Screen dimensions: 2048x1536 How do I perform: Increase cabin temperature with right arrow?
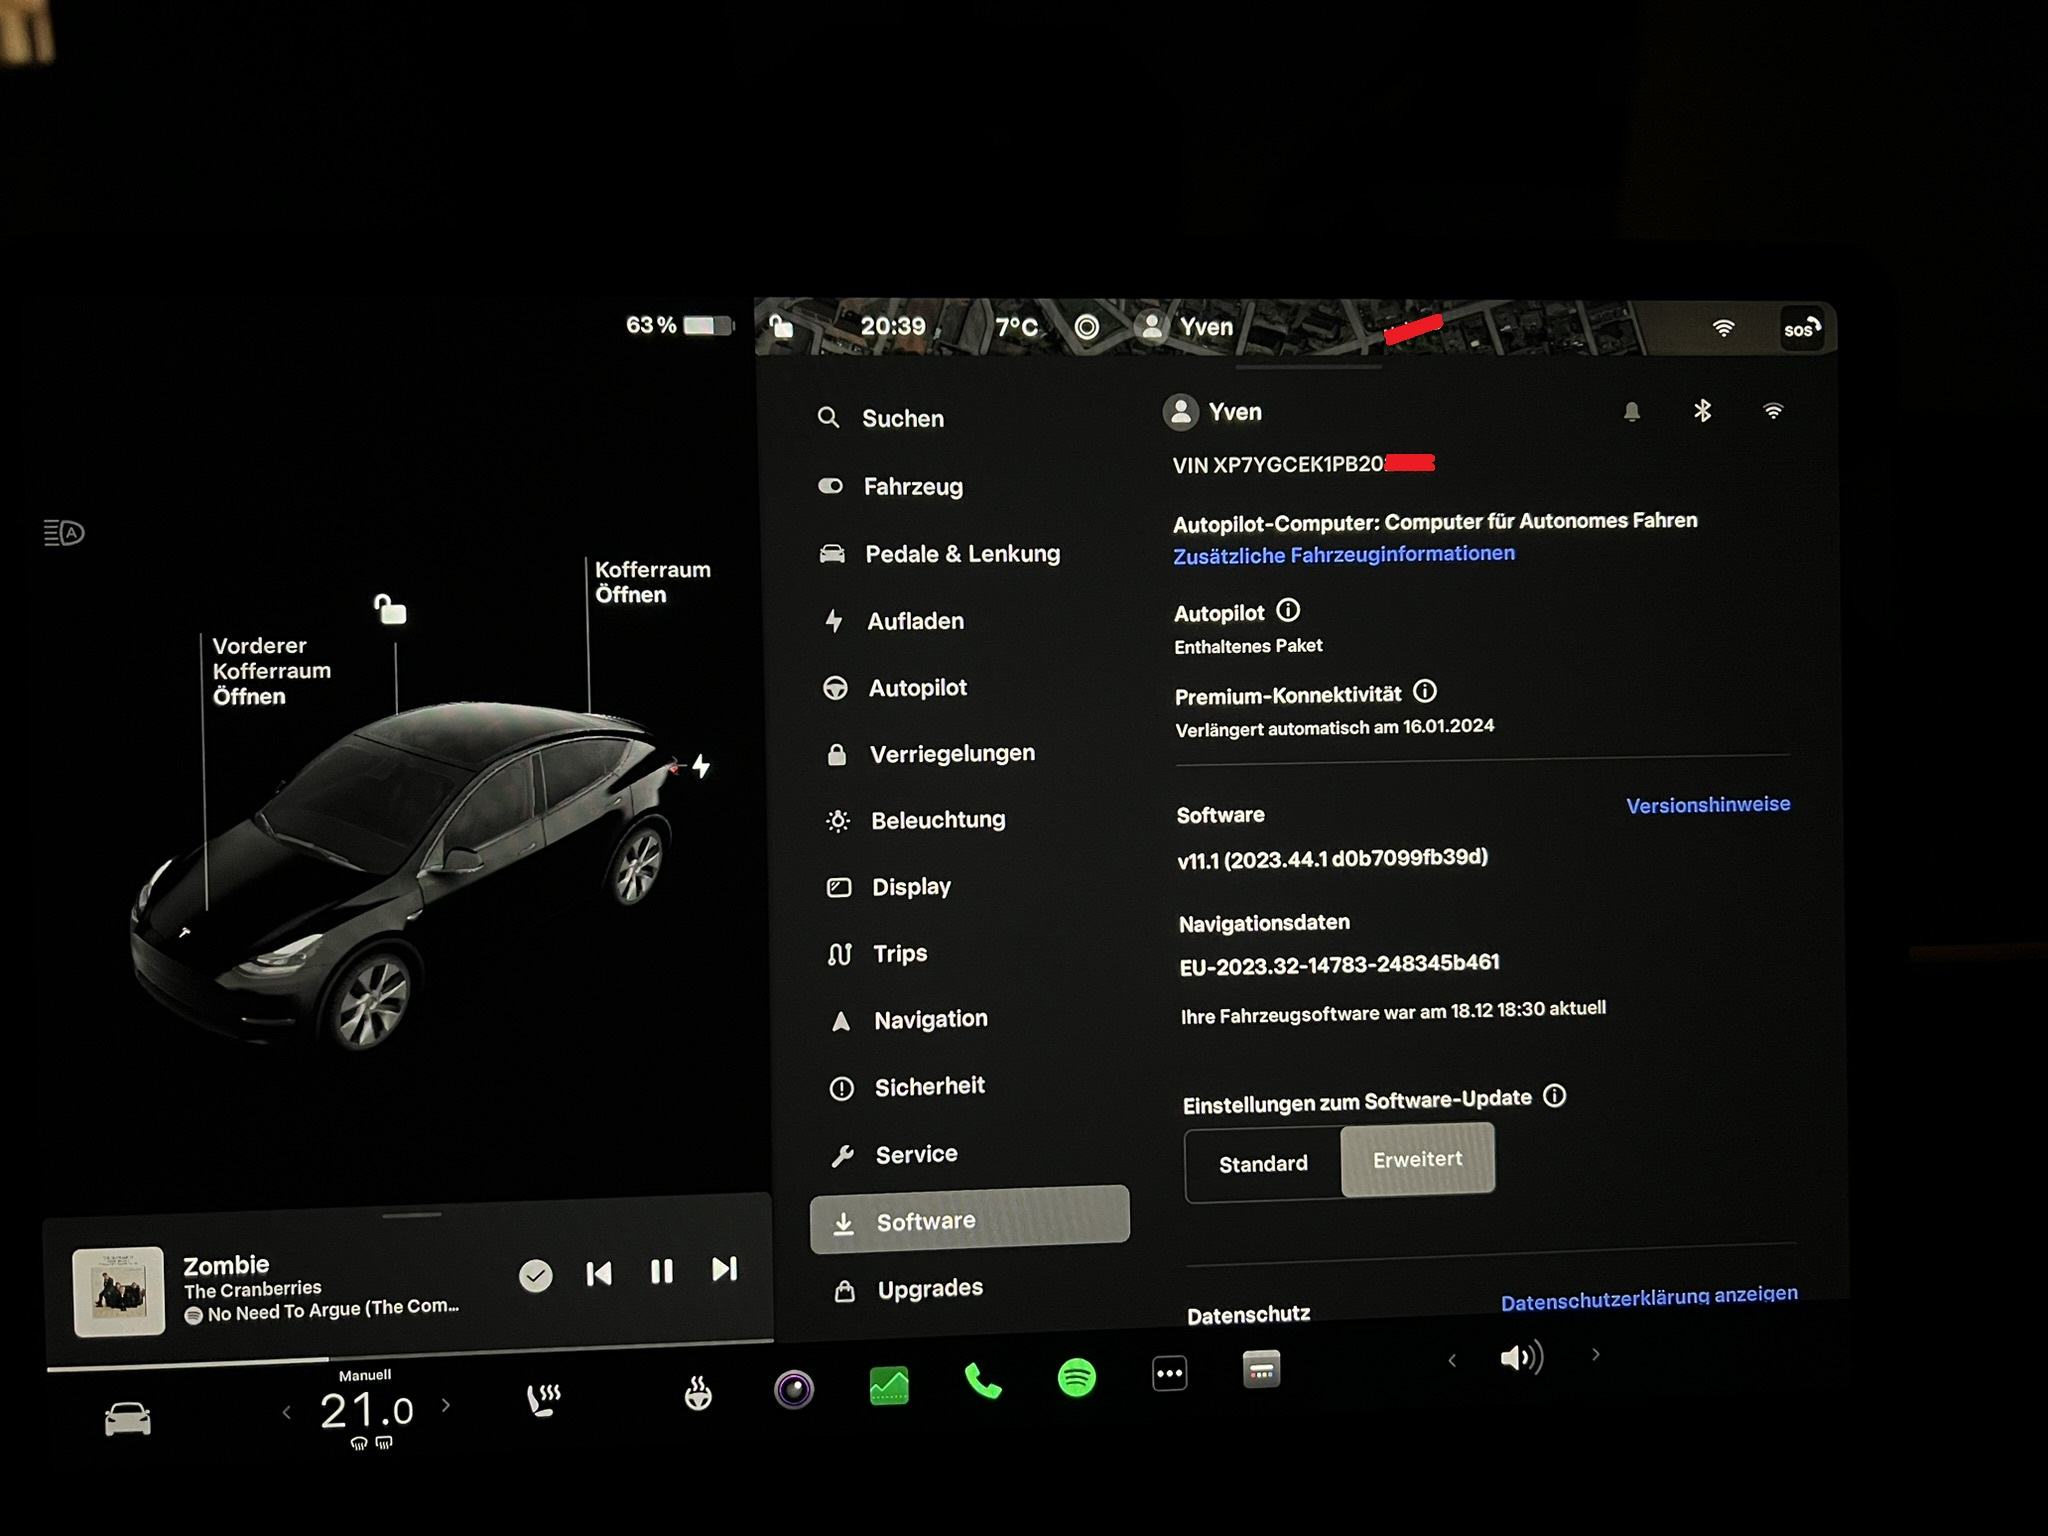pyautogui.click(x=446, y=1405)
